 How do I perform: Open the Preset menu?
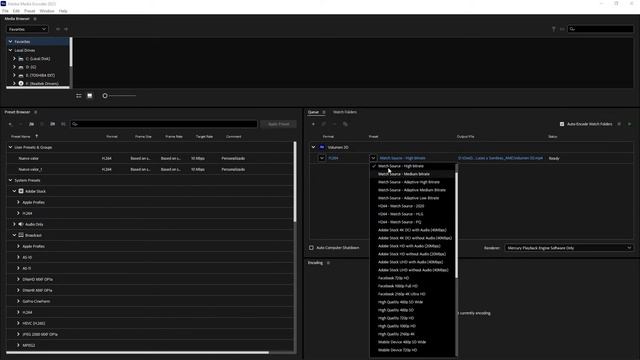[29, 11]
